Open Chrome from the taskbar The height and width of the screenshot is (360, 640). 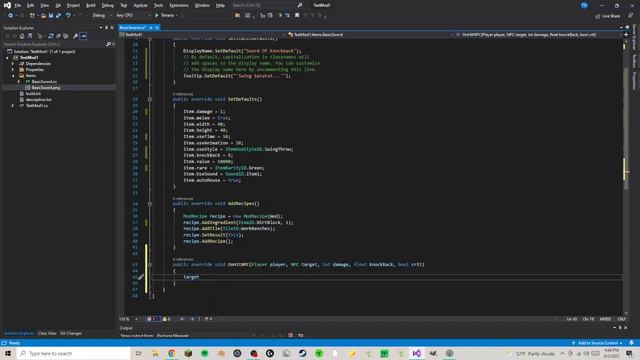click(x=172, y=353)
